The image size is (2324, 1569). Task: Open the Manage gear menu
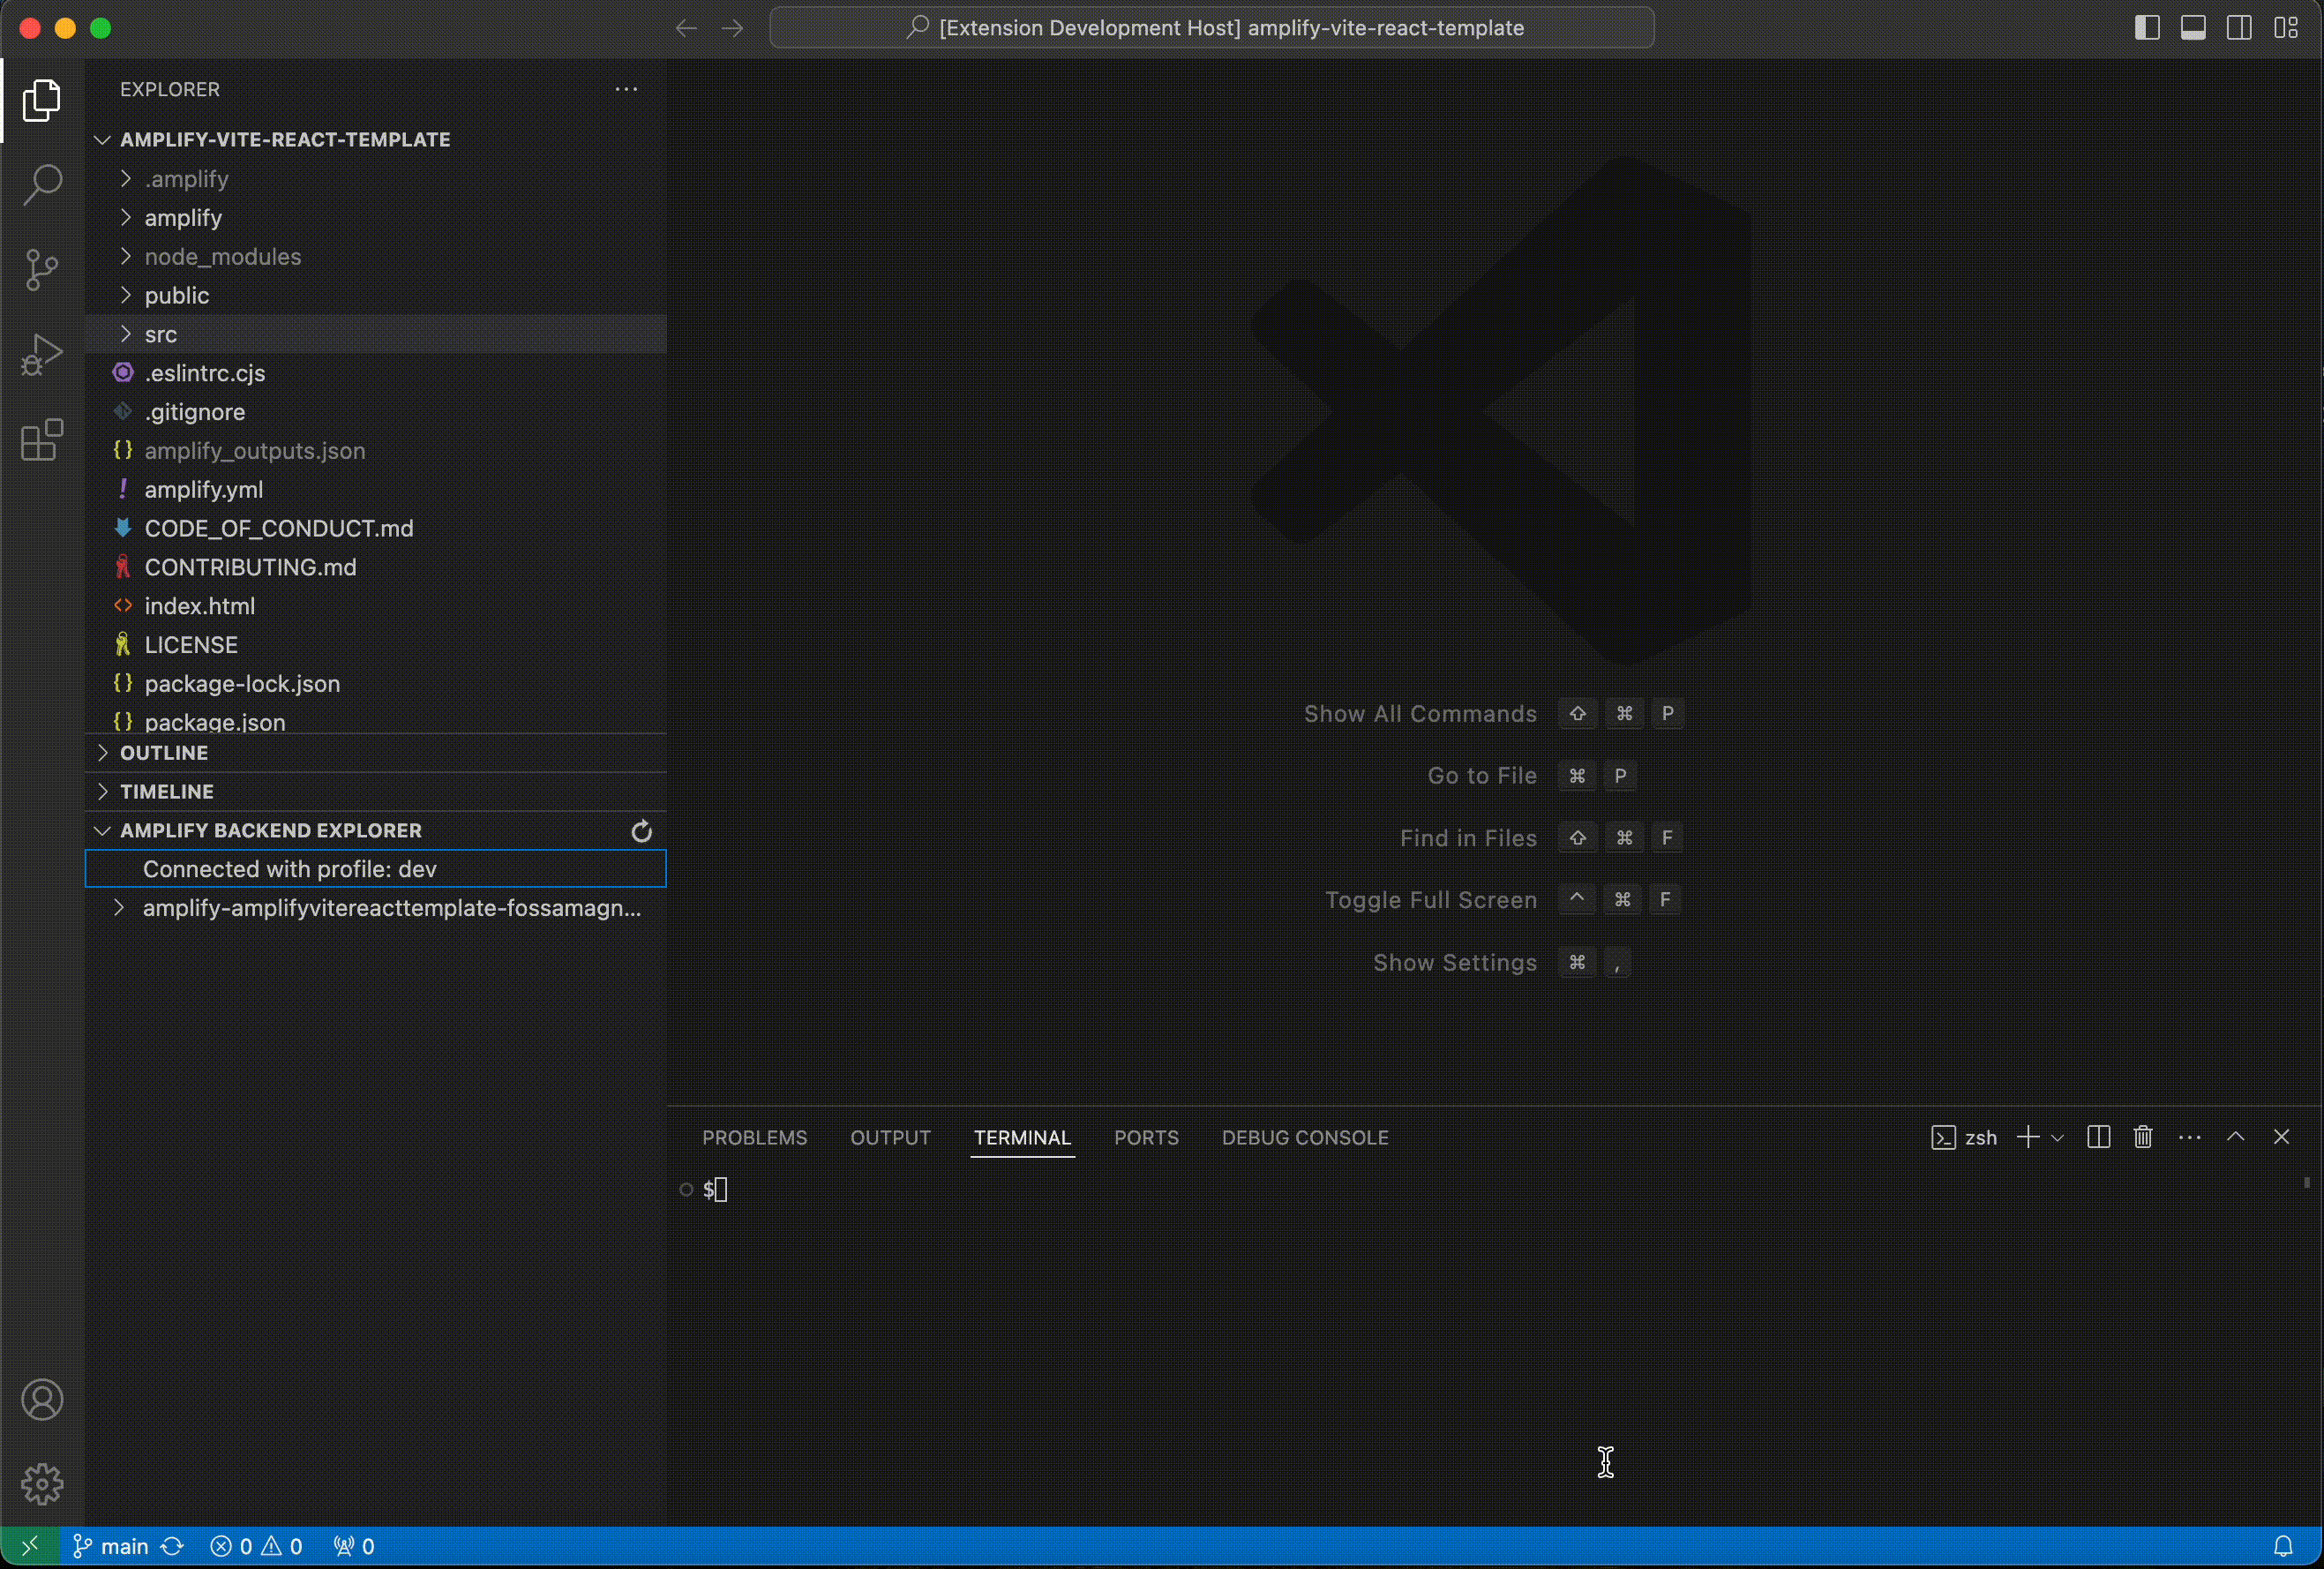point(42,1484)
